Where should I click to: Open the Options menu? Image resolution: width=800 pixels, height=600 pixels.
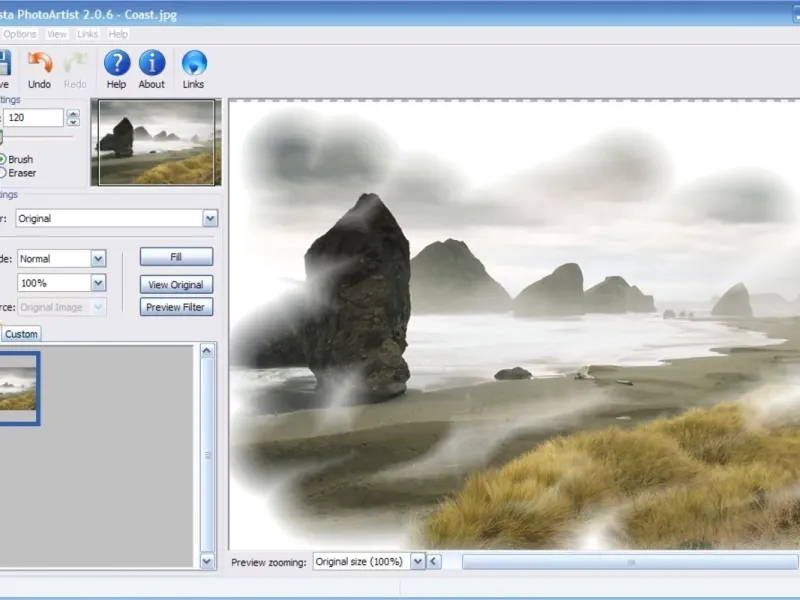click(x=20, y=34)
